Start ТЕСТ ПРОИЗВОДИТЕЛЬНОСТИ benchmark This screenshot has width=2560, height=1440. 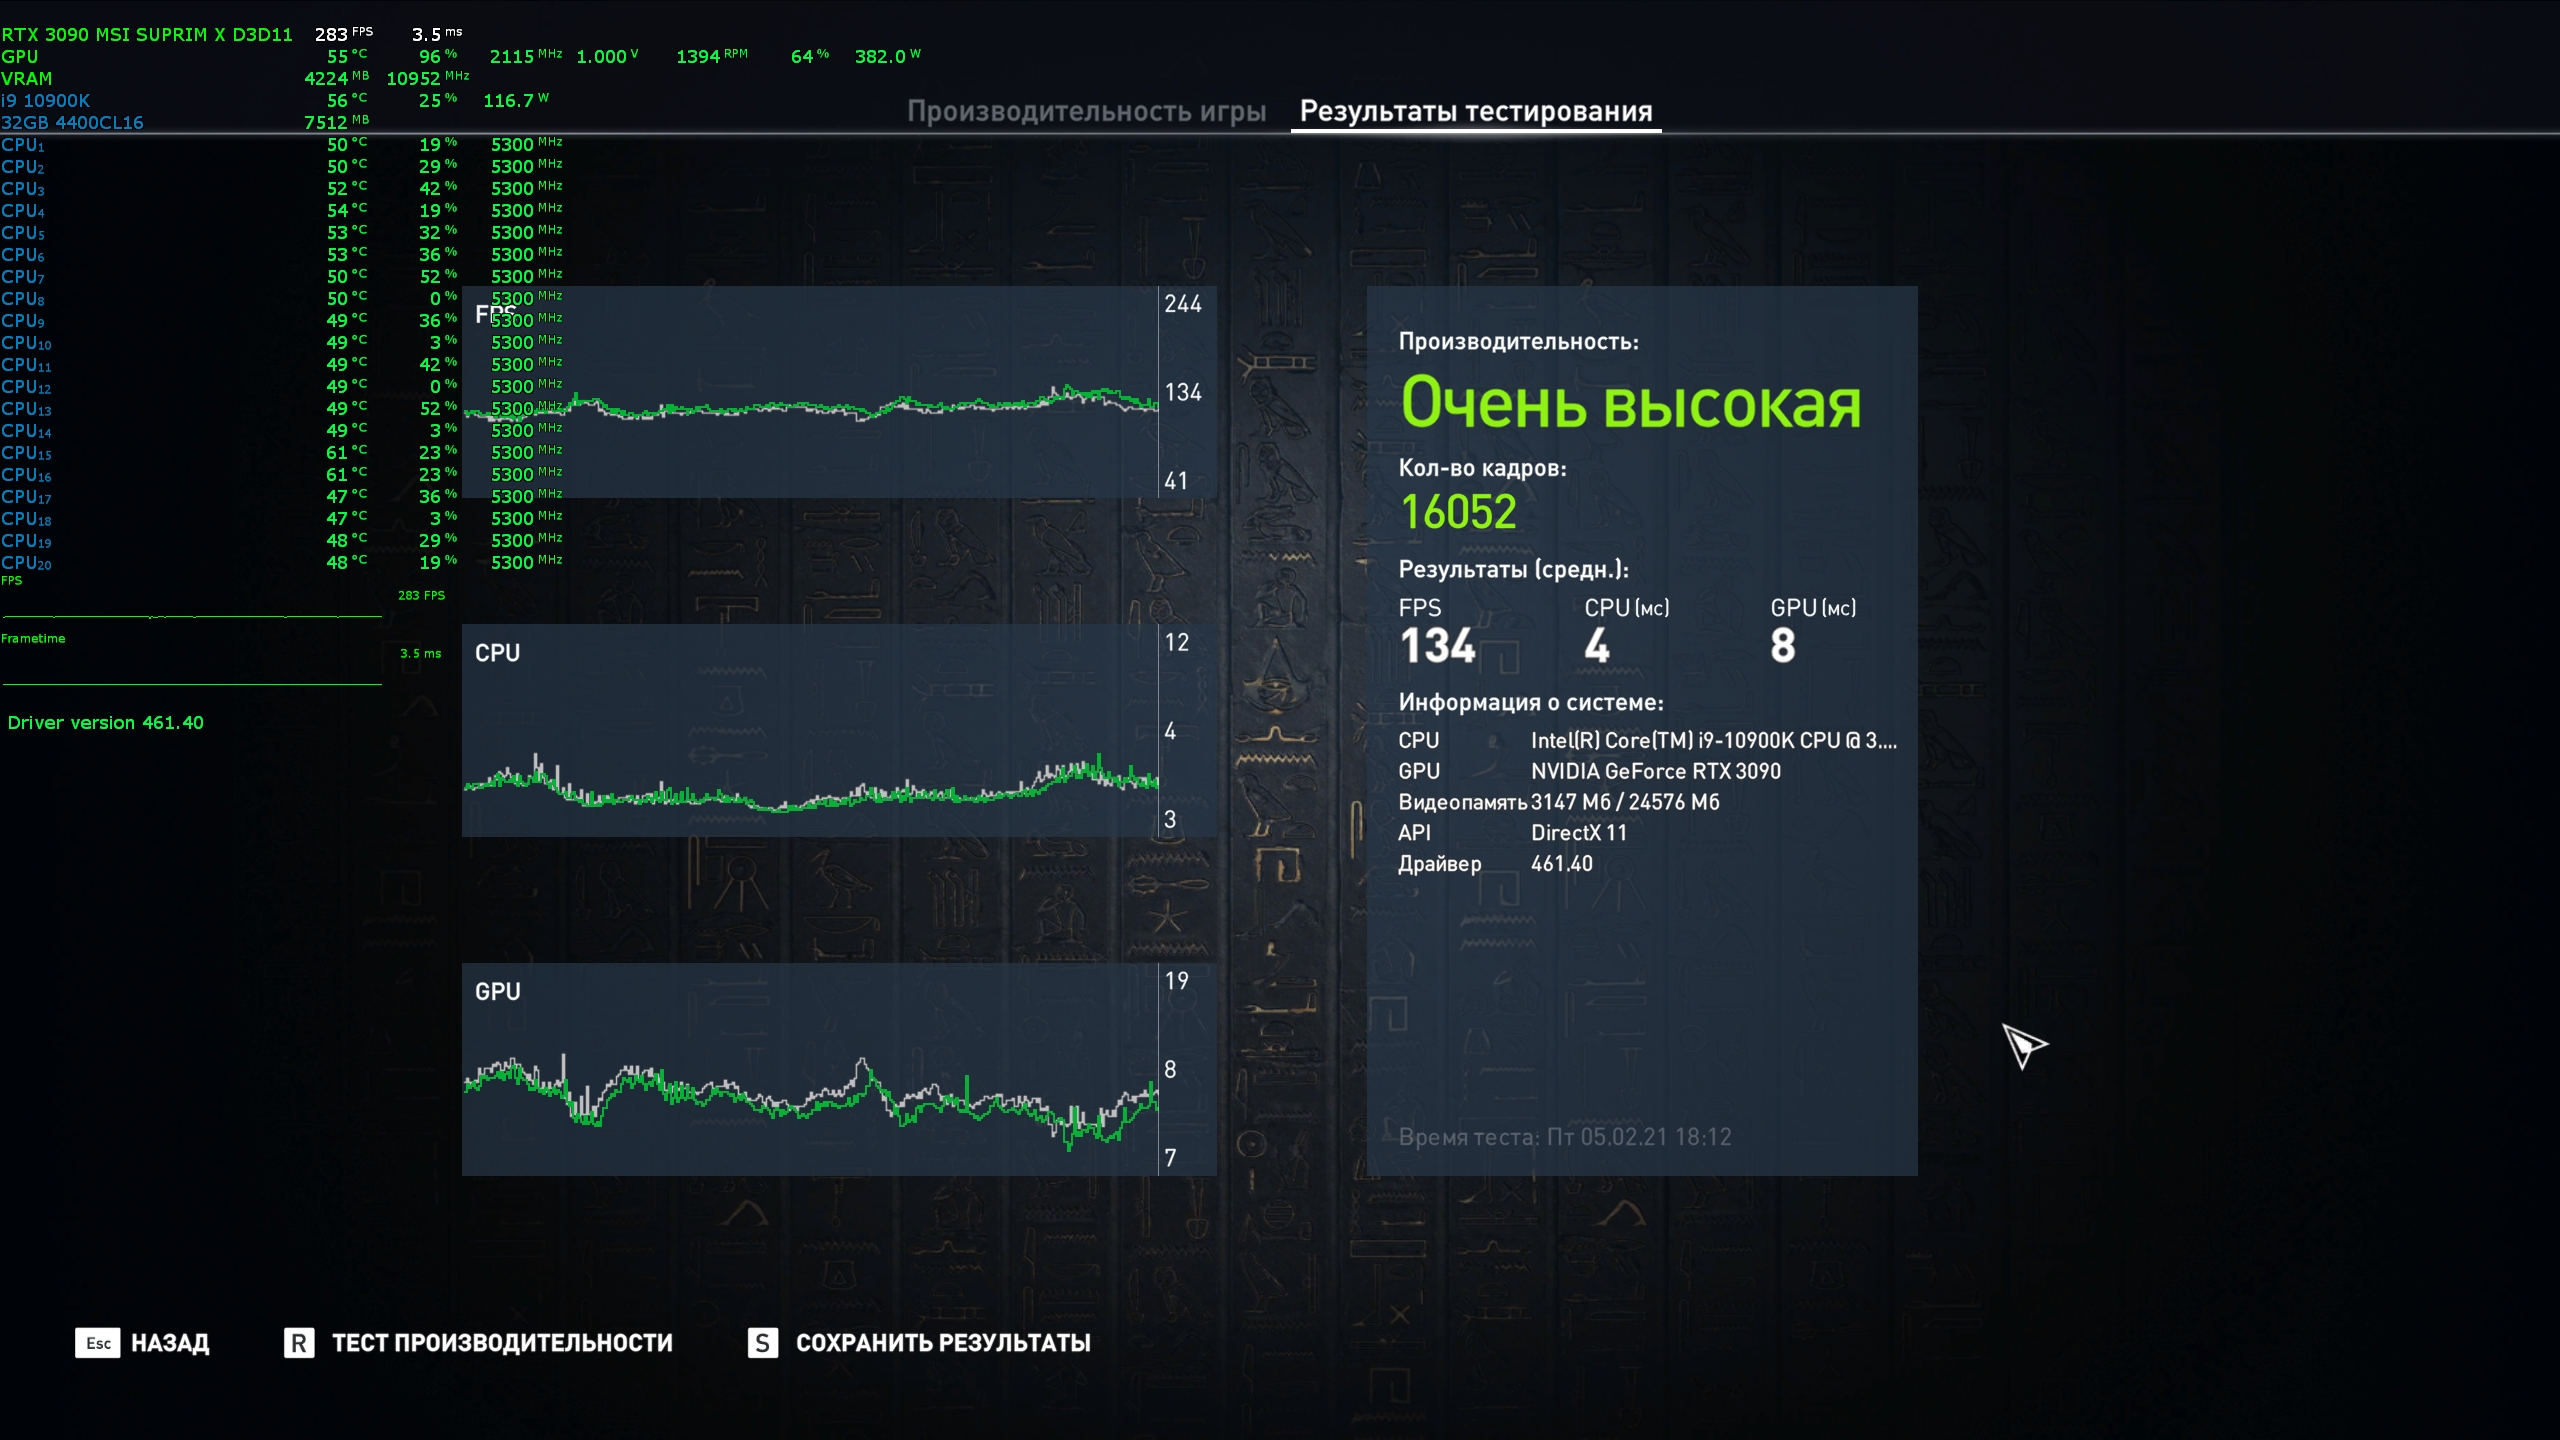[x=502, y=1343]
